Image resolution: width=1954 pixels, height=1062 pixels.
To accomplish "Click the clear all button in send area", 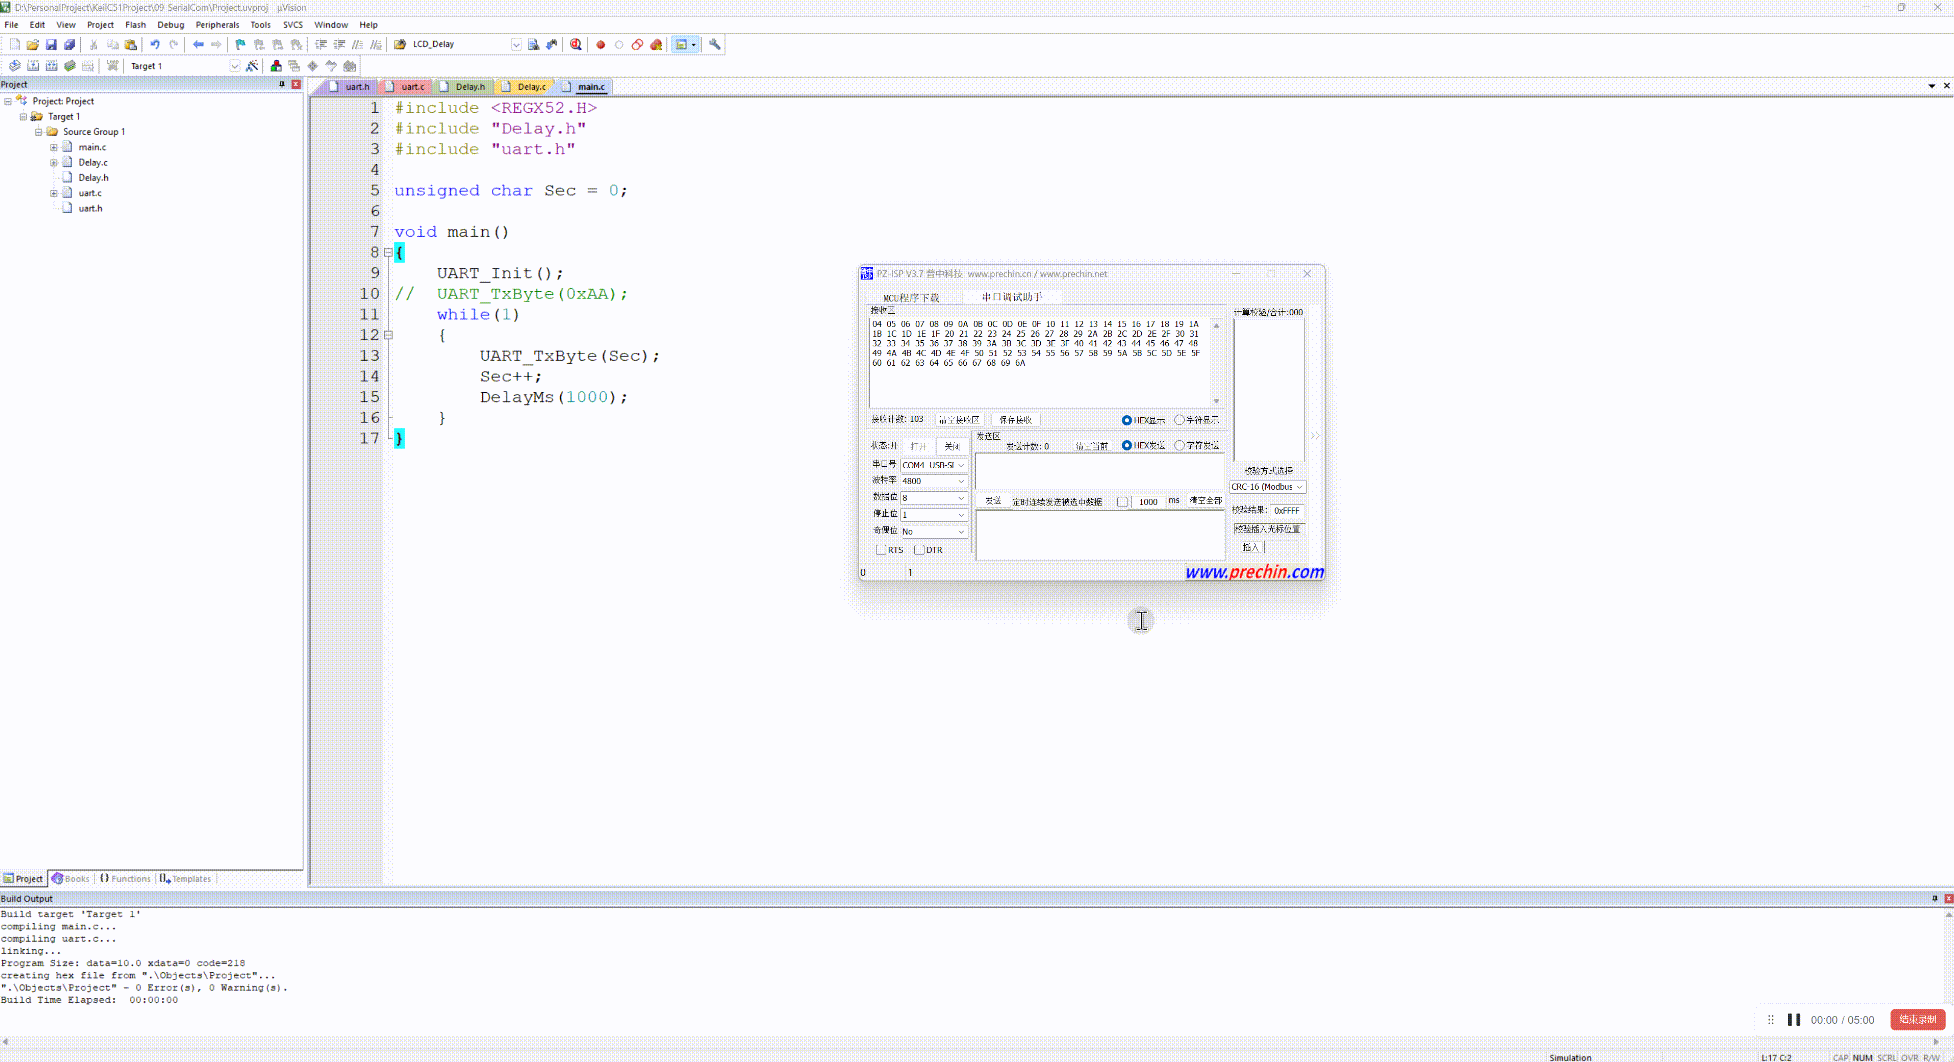I will pos(1205,501).
